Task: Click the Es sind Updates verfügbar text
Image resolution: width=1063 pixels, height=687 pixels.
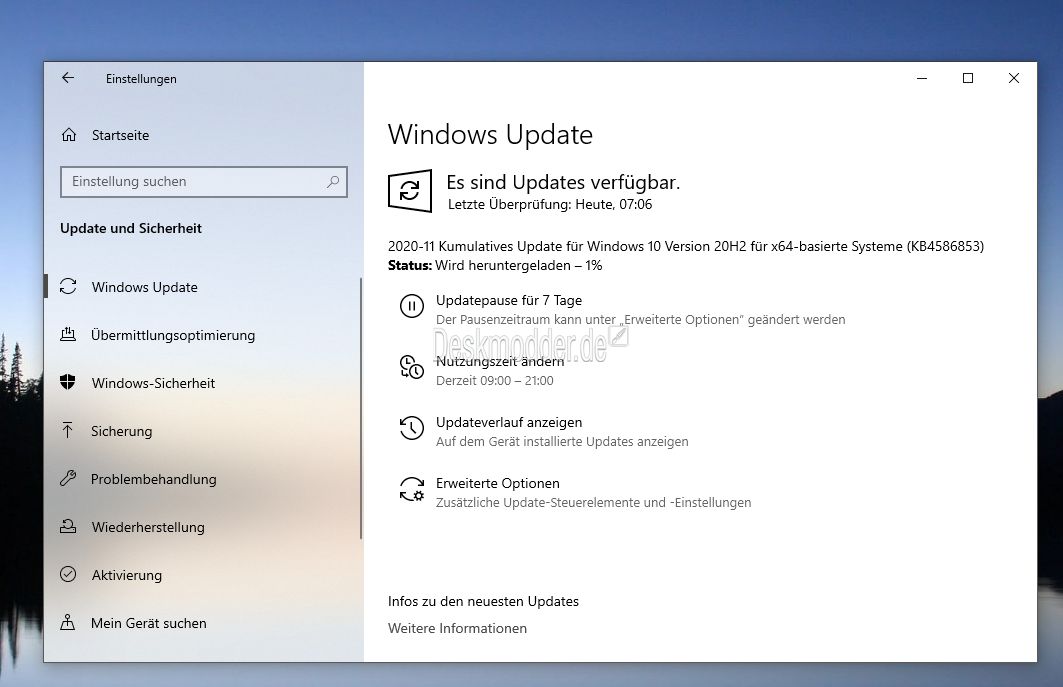Action: pyautogui.click(x=563, y=182)
